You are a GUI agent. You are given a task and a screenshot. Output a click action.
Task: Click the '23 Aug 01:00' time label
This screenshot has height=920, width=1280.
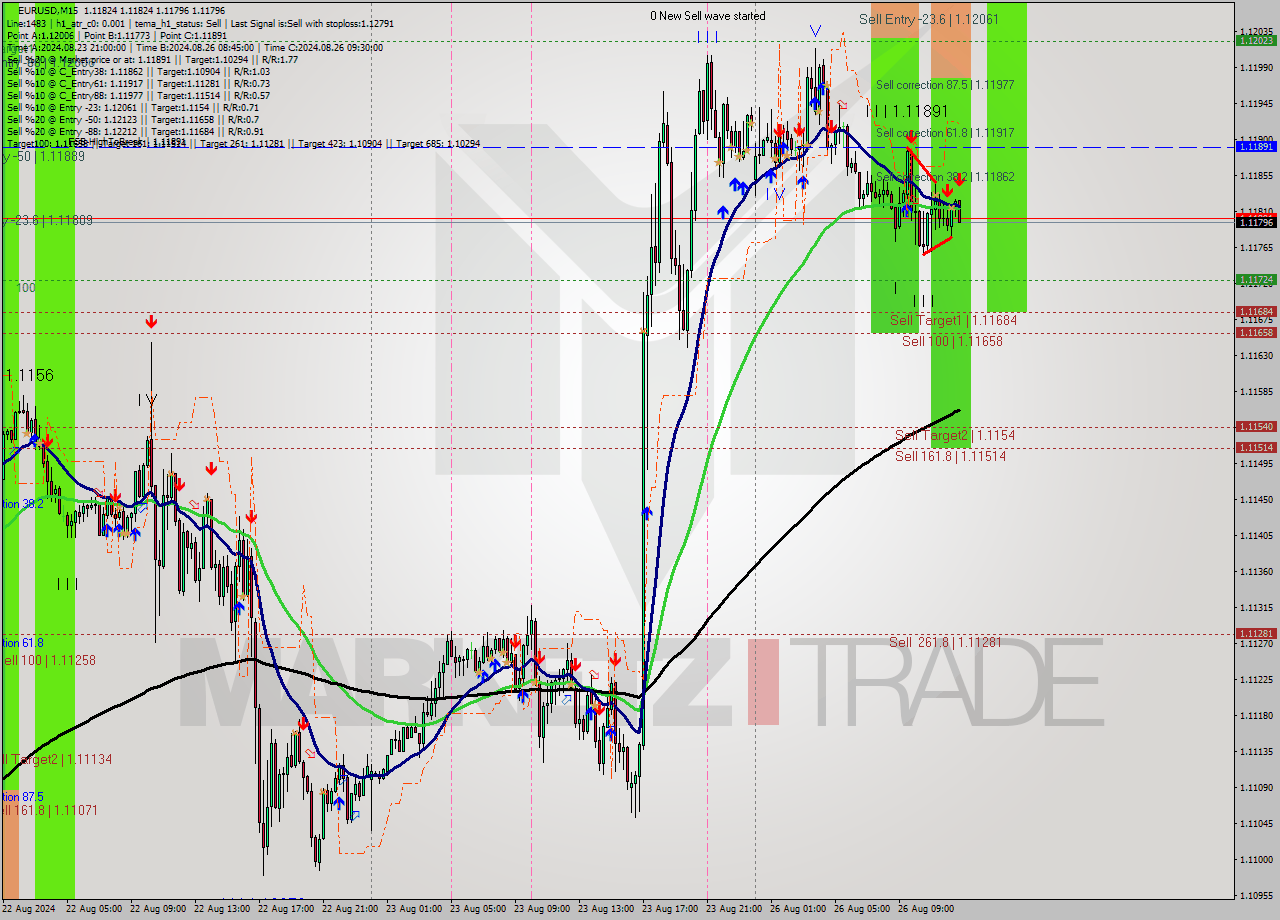pyautogui.click(x=414, y=909)
